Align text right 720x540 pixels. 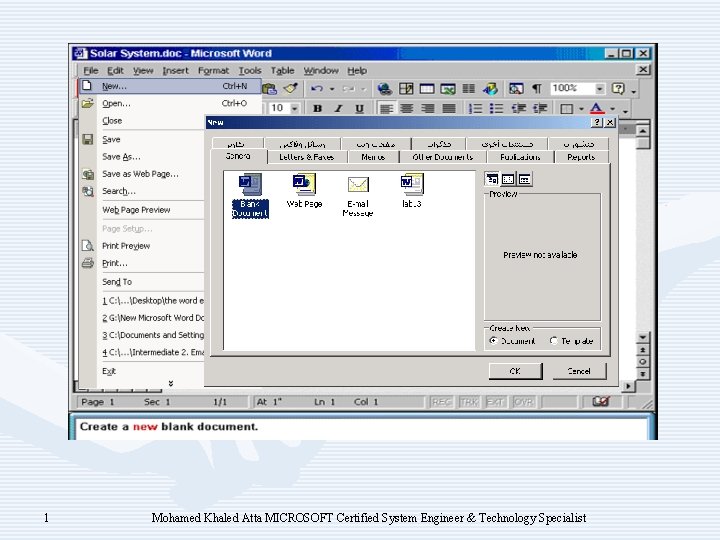pyautogui.click(x=428, y=108)
